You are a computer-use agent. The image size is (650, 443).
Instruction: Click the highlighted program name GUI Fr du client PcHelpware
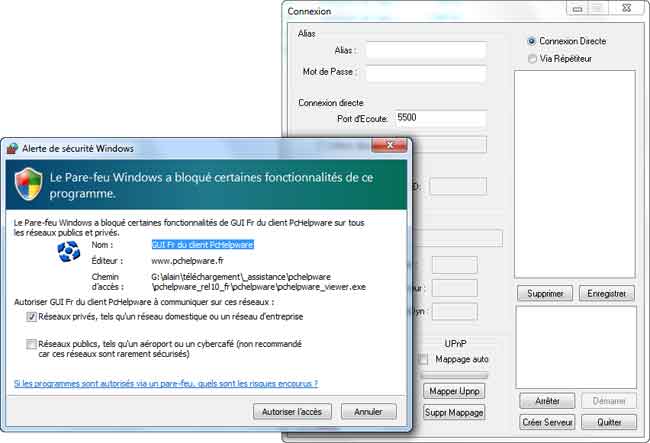click(x=202, y=245)
